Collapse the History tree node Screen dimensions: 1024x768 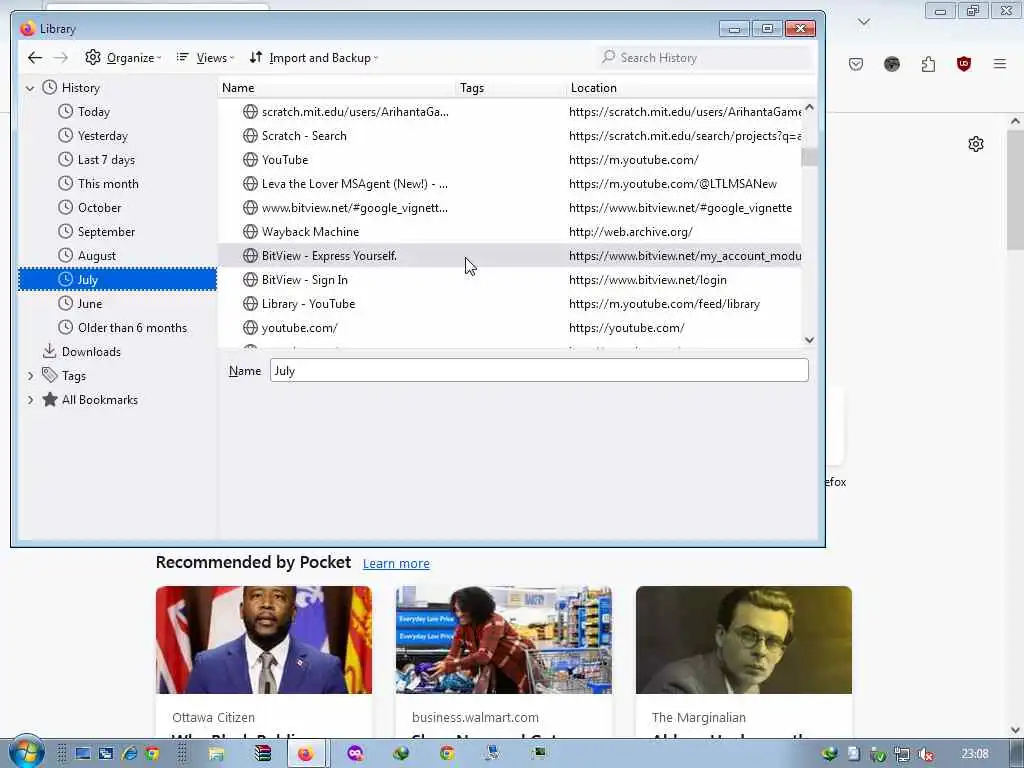coord(29,88)
